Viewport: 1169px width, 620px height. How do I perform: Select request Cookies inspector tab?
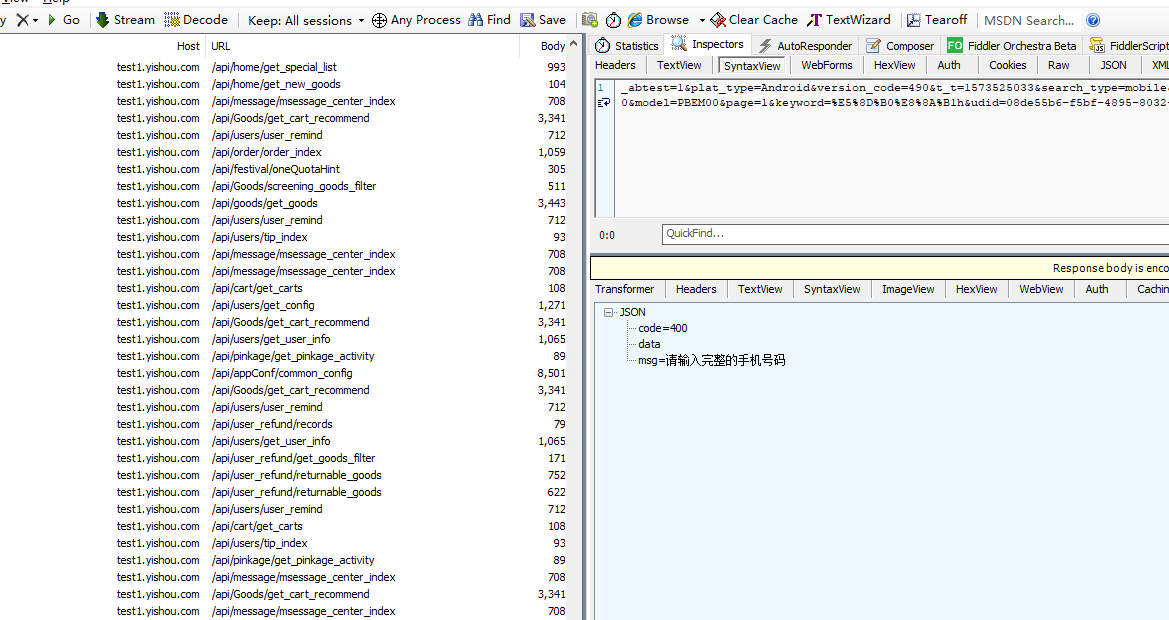pyautogui.click(x=1008, y=66)
